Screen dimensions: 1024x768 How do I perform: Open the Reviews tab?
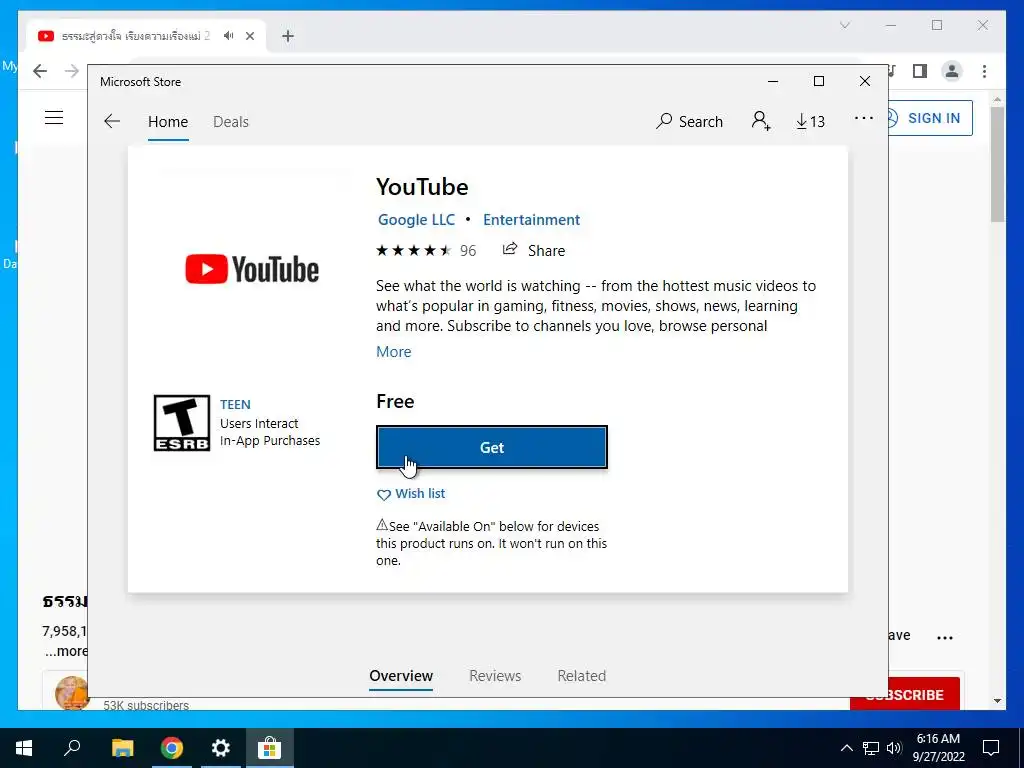click(x=495, y=676)
